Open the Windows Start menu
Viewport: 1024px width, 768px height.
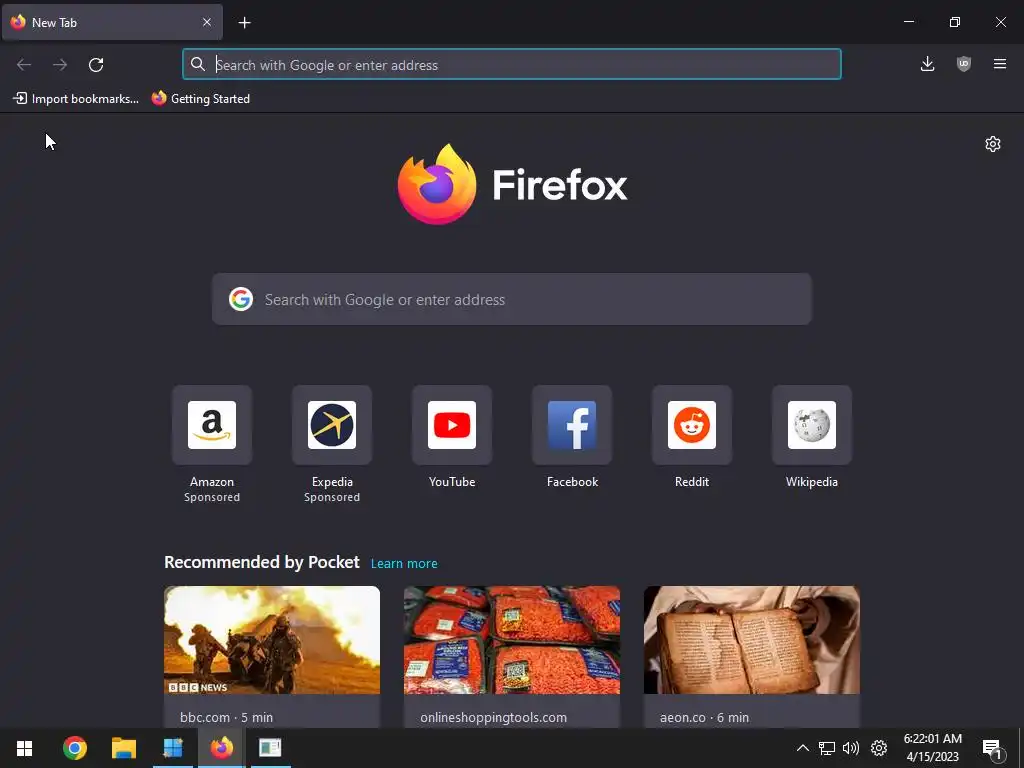[25, 748]
